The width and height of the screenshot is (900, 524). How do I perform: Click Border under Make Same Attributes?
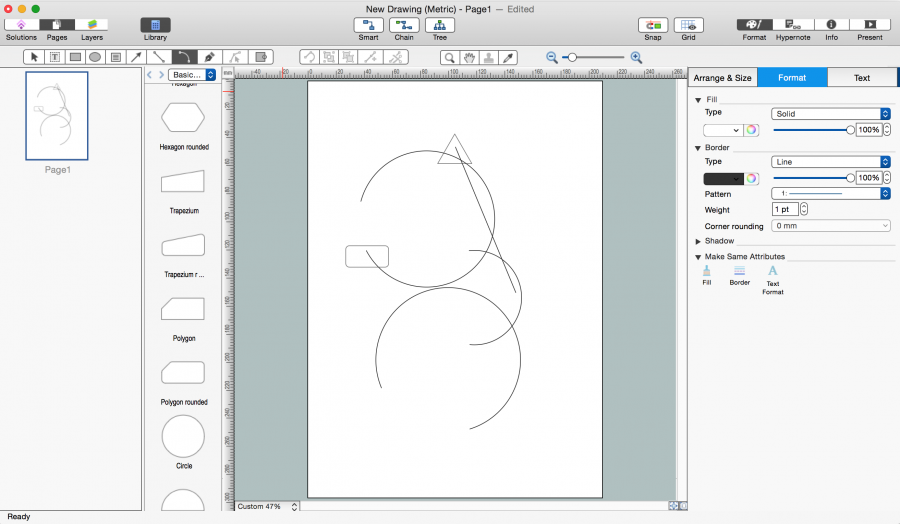click(x=739, y=271)
